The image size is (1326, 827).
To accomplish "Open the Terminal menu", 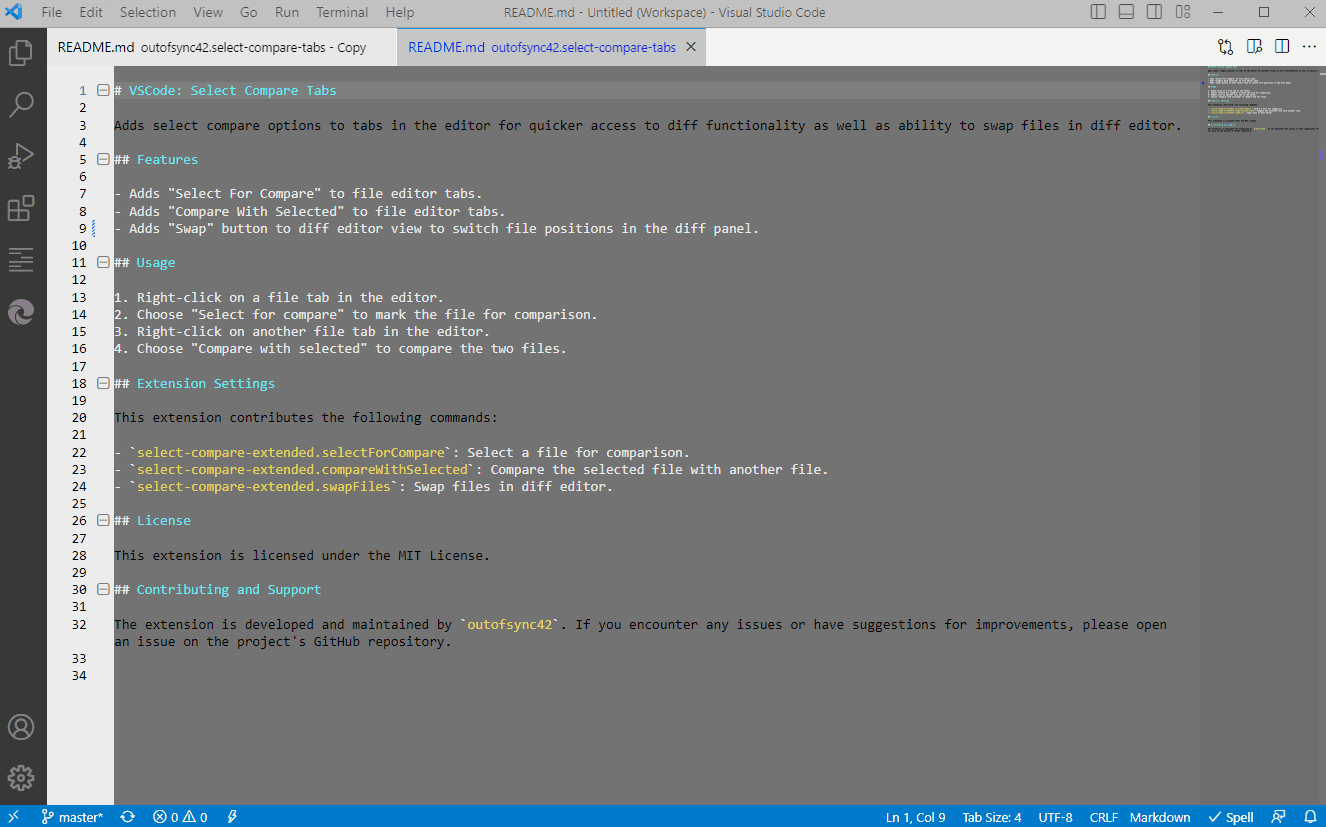I will pos(343,12).
